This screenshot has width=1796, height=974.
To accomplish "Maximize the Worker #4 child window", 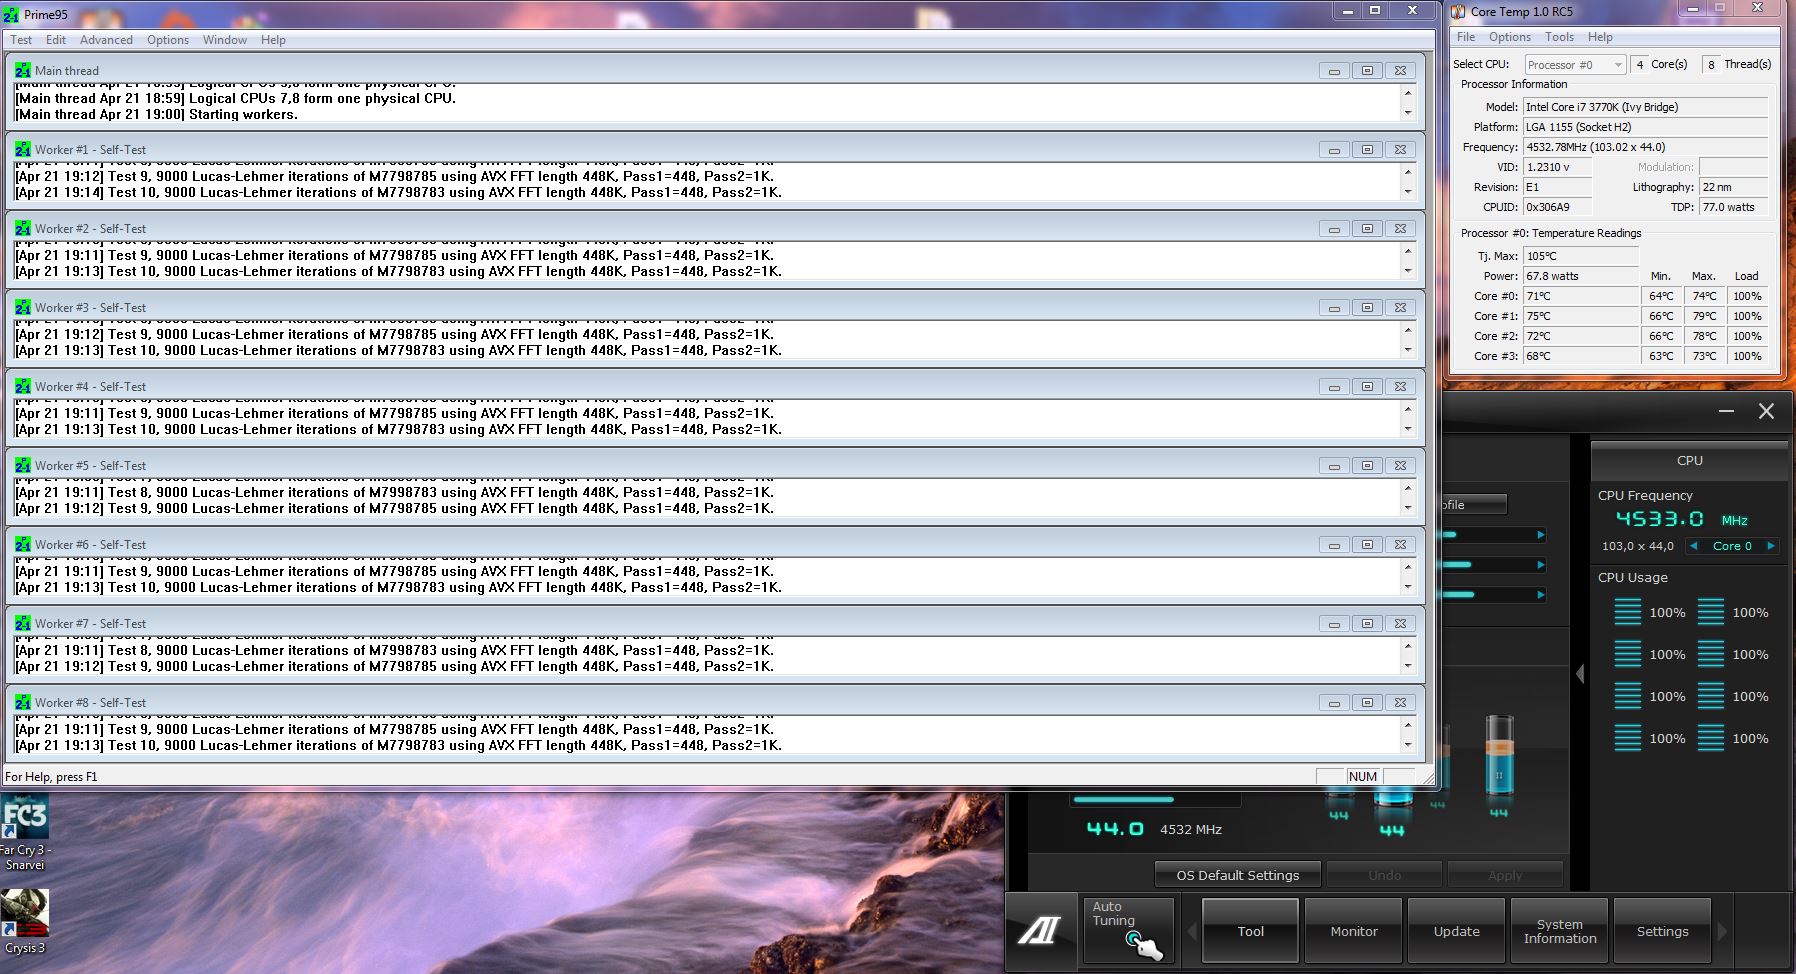I will click(1367, 386).
